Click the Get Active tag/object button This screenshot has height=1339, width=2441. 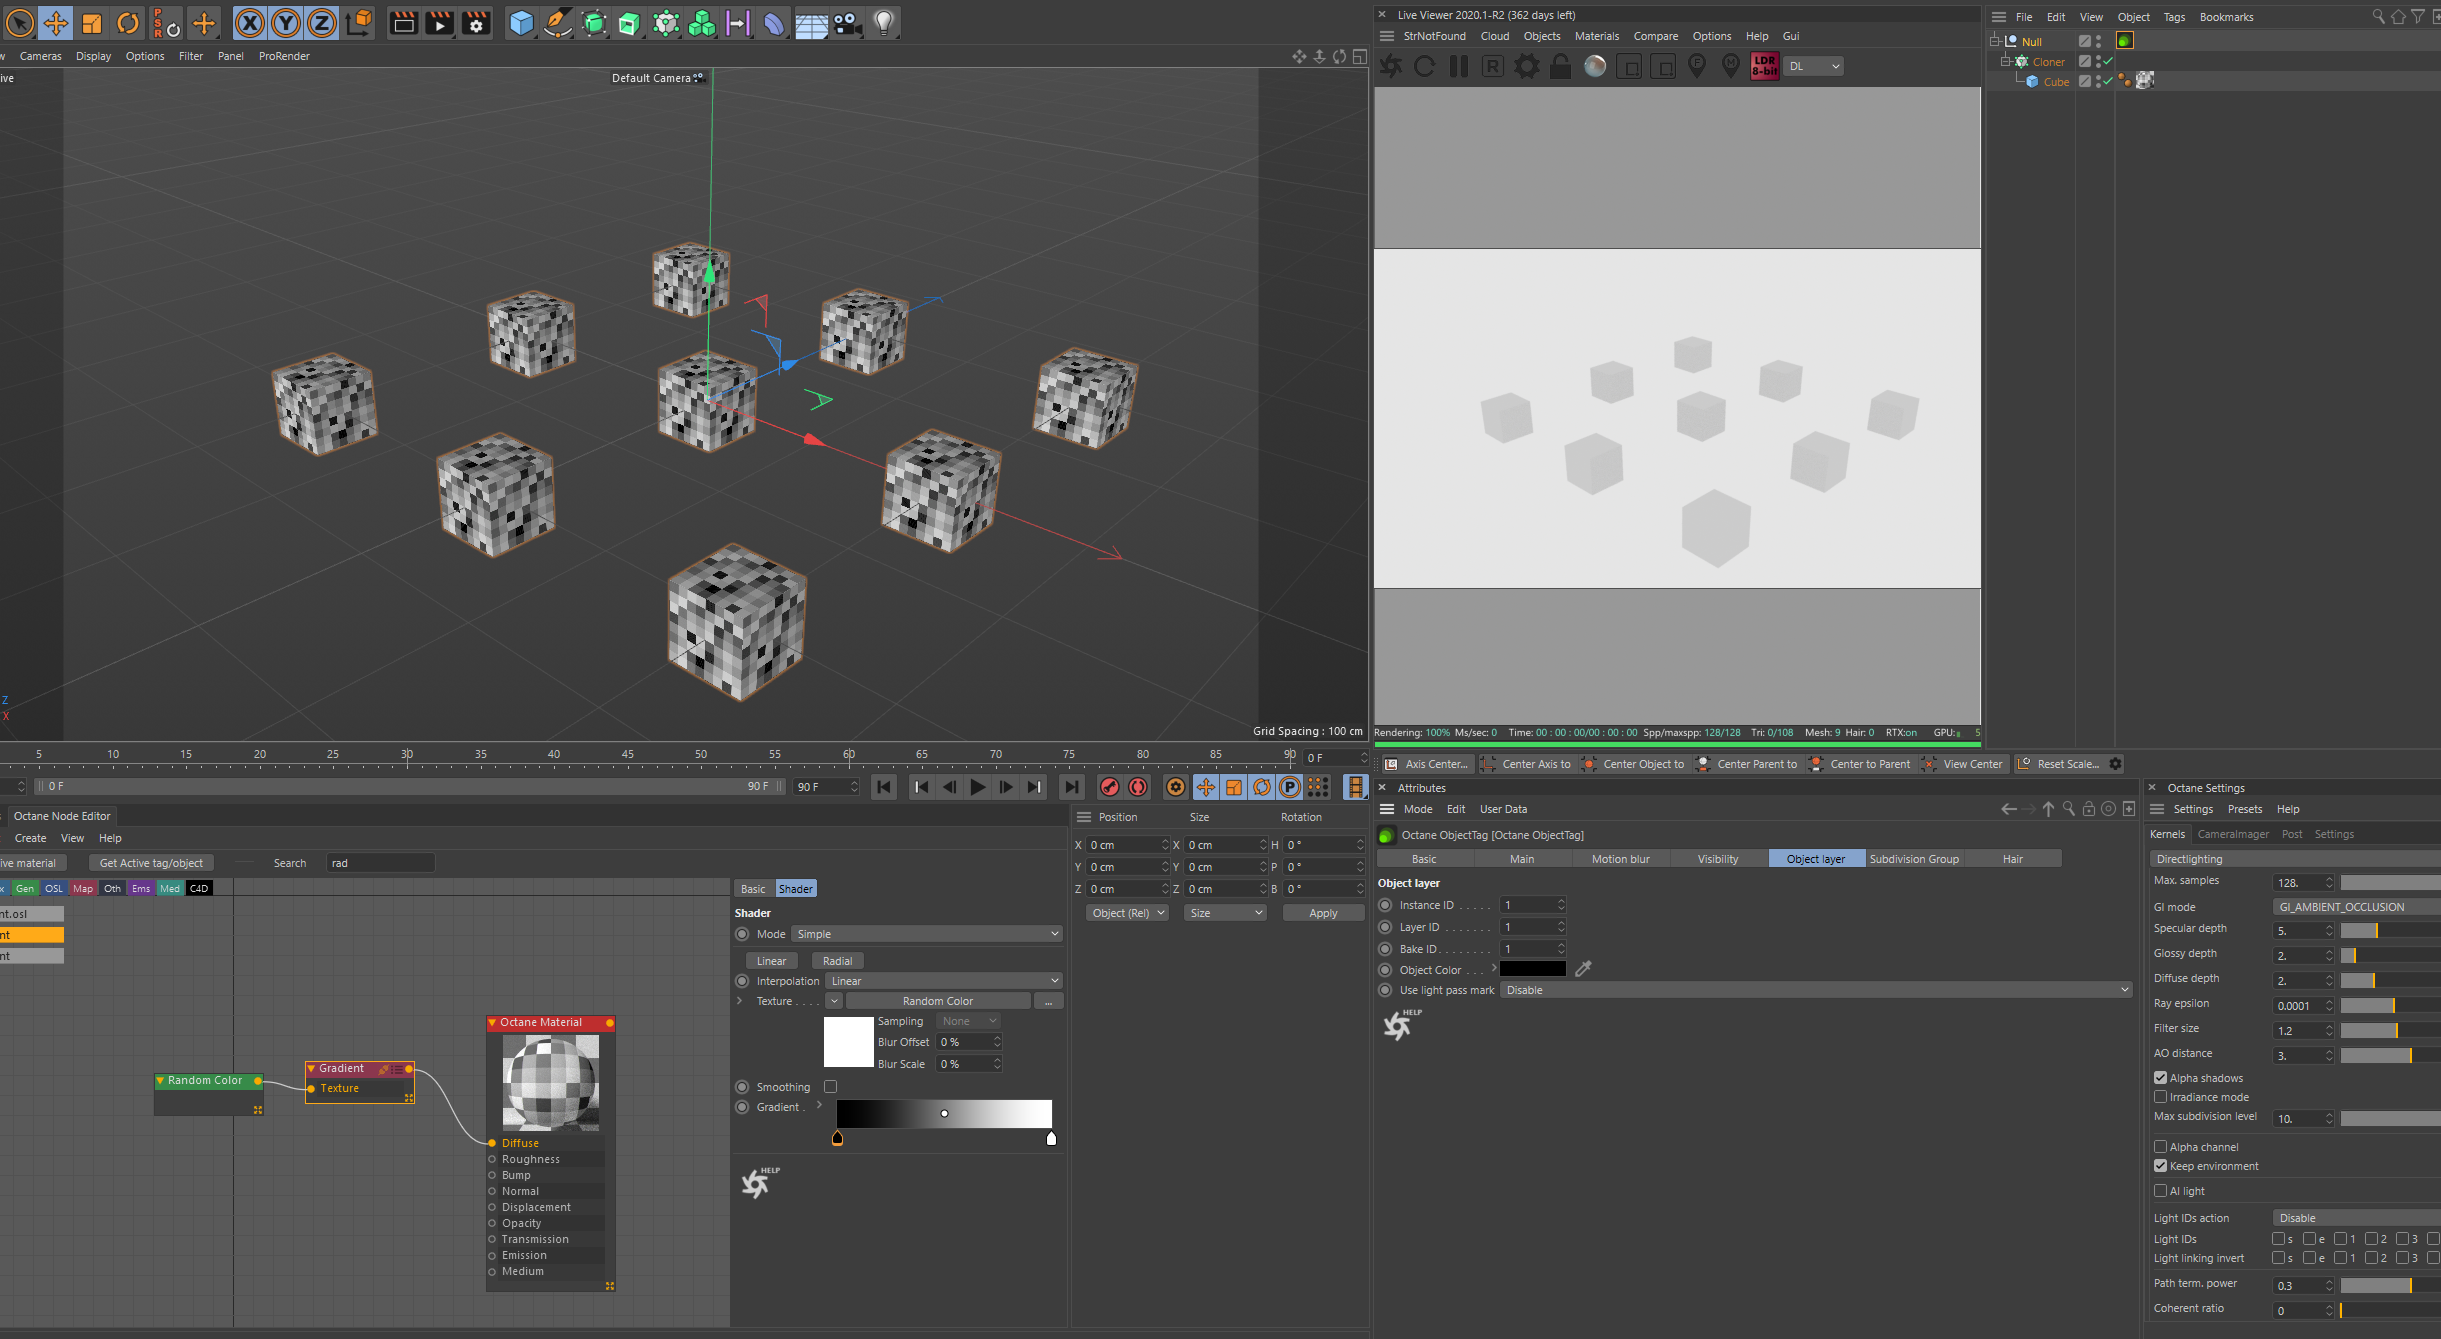click(151, 863)
